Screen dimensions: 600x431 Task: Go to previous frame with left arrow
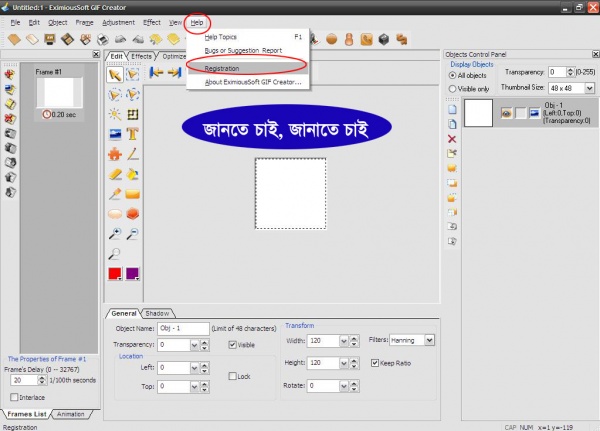156,72
